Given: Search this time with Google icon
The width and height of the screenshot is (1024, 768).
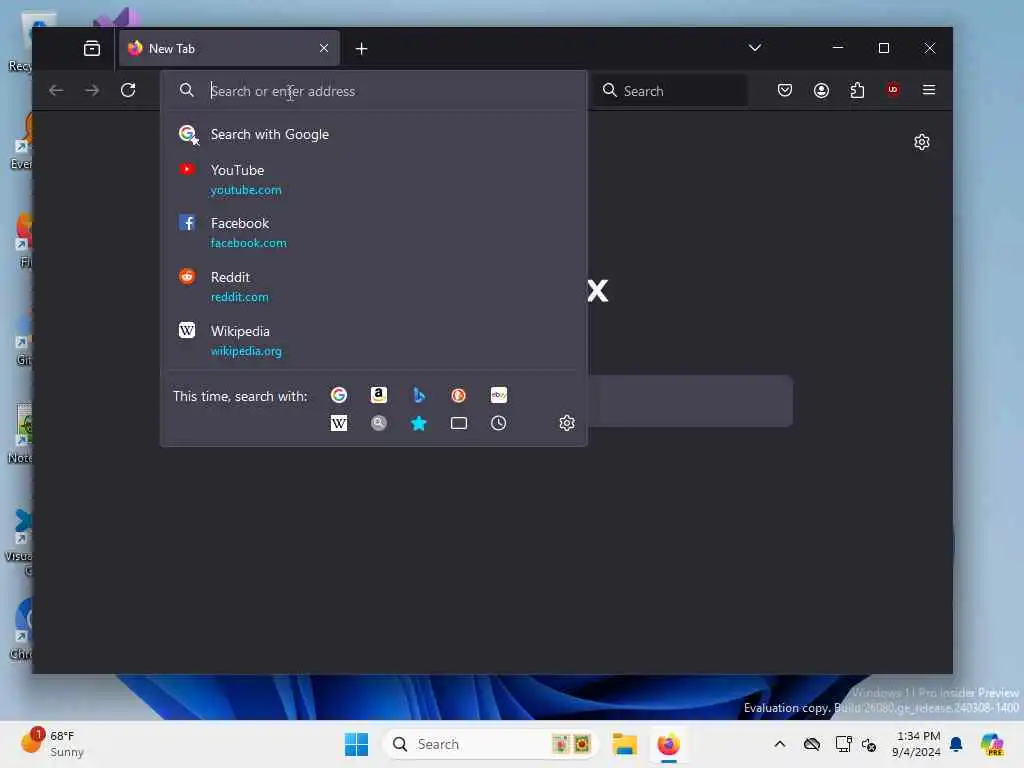Looking at the screenshot, I should pos(339,395).
